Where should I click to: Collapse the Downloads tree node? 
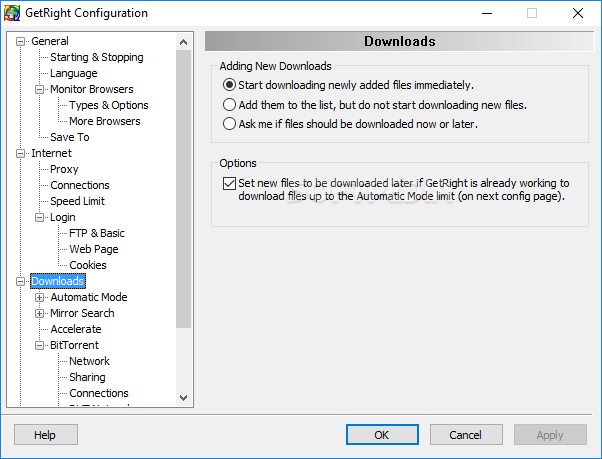pos(20,281)
